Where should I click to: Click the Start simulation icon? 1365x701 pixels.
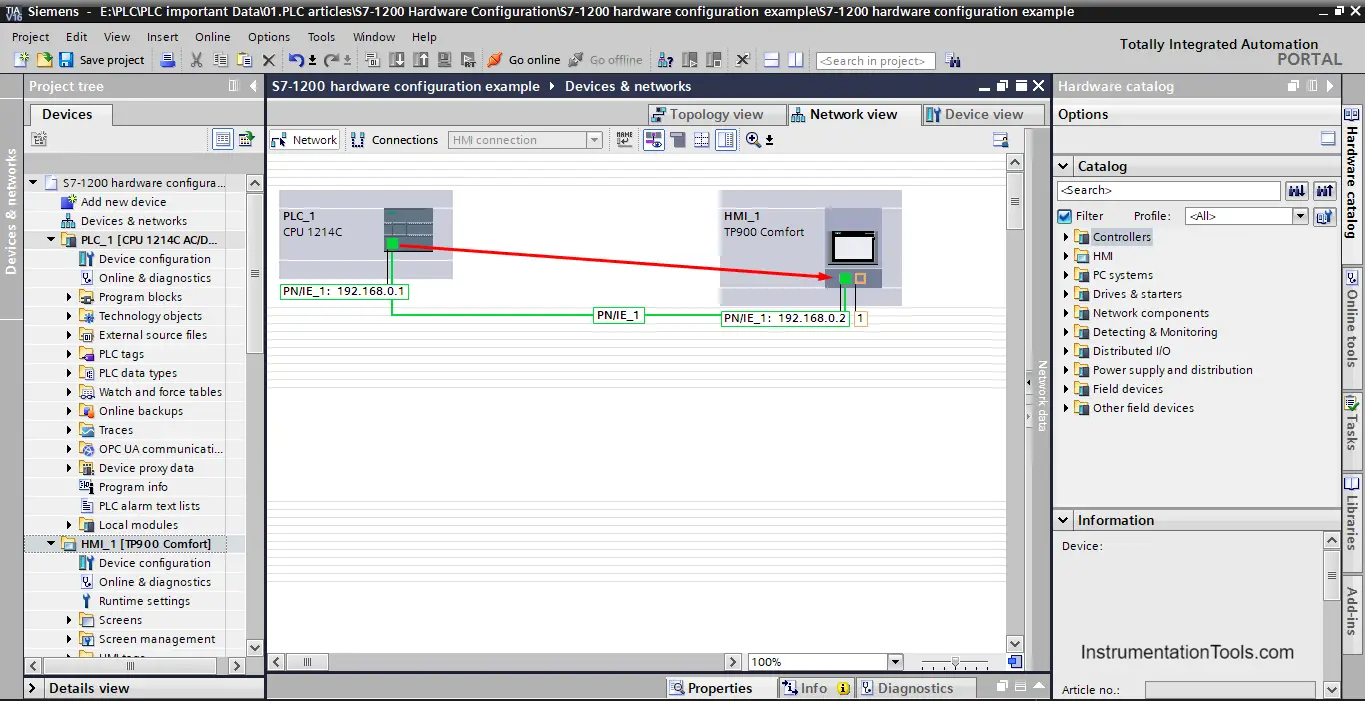[443, 60]
